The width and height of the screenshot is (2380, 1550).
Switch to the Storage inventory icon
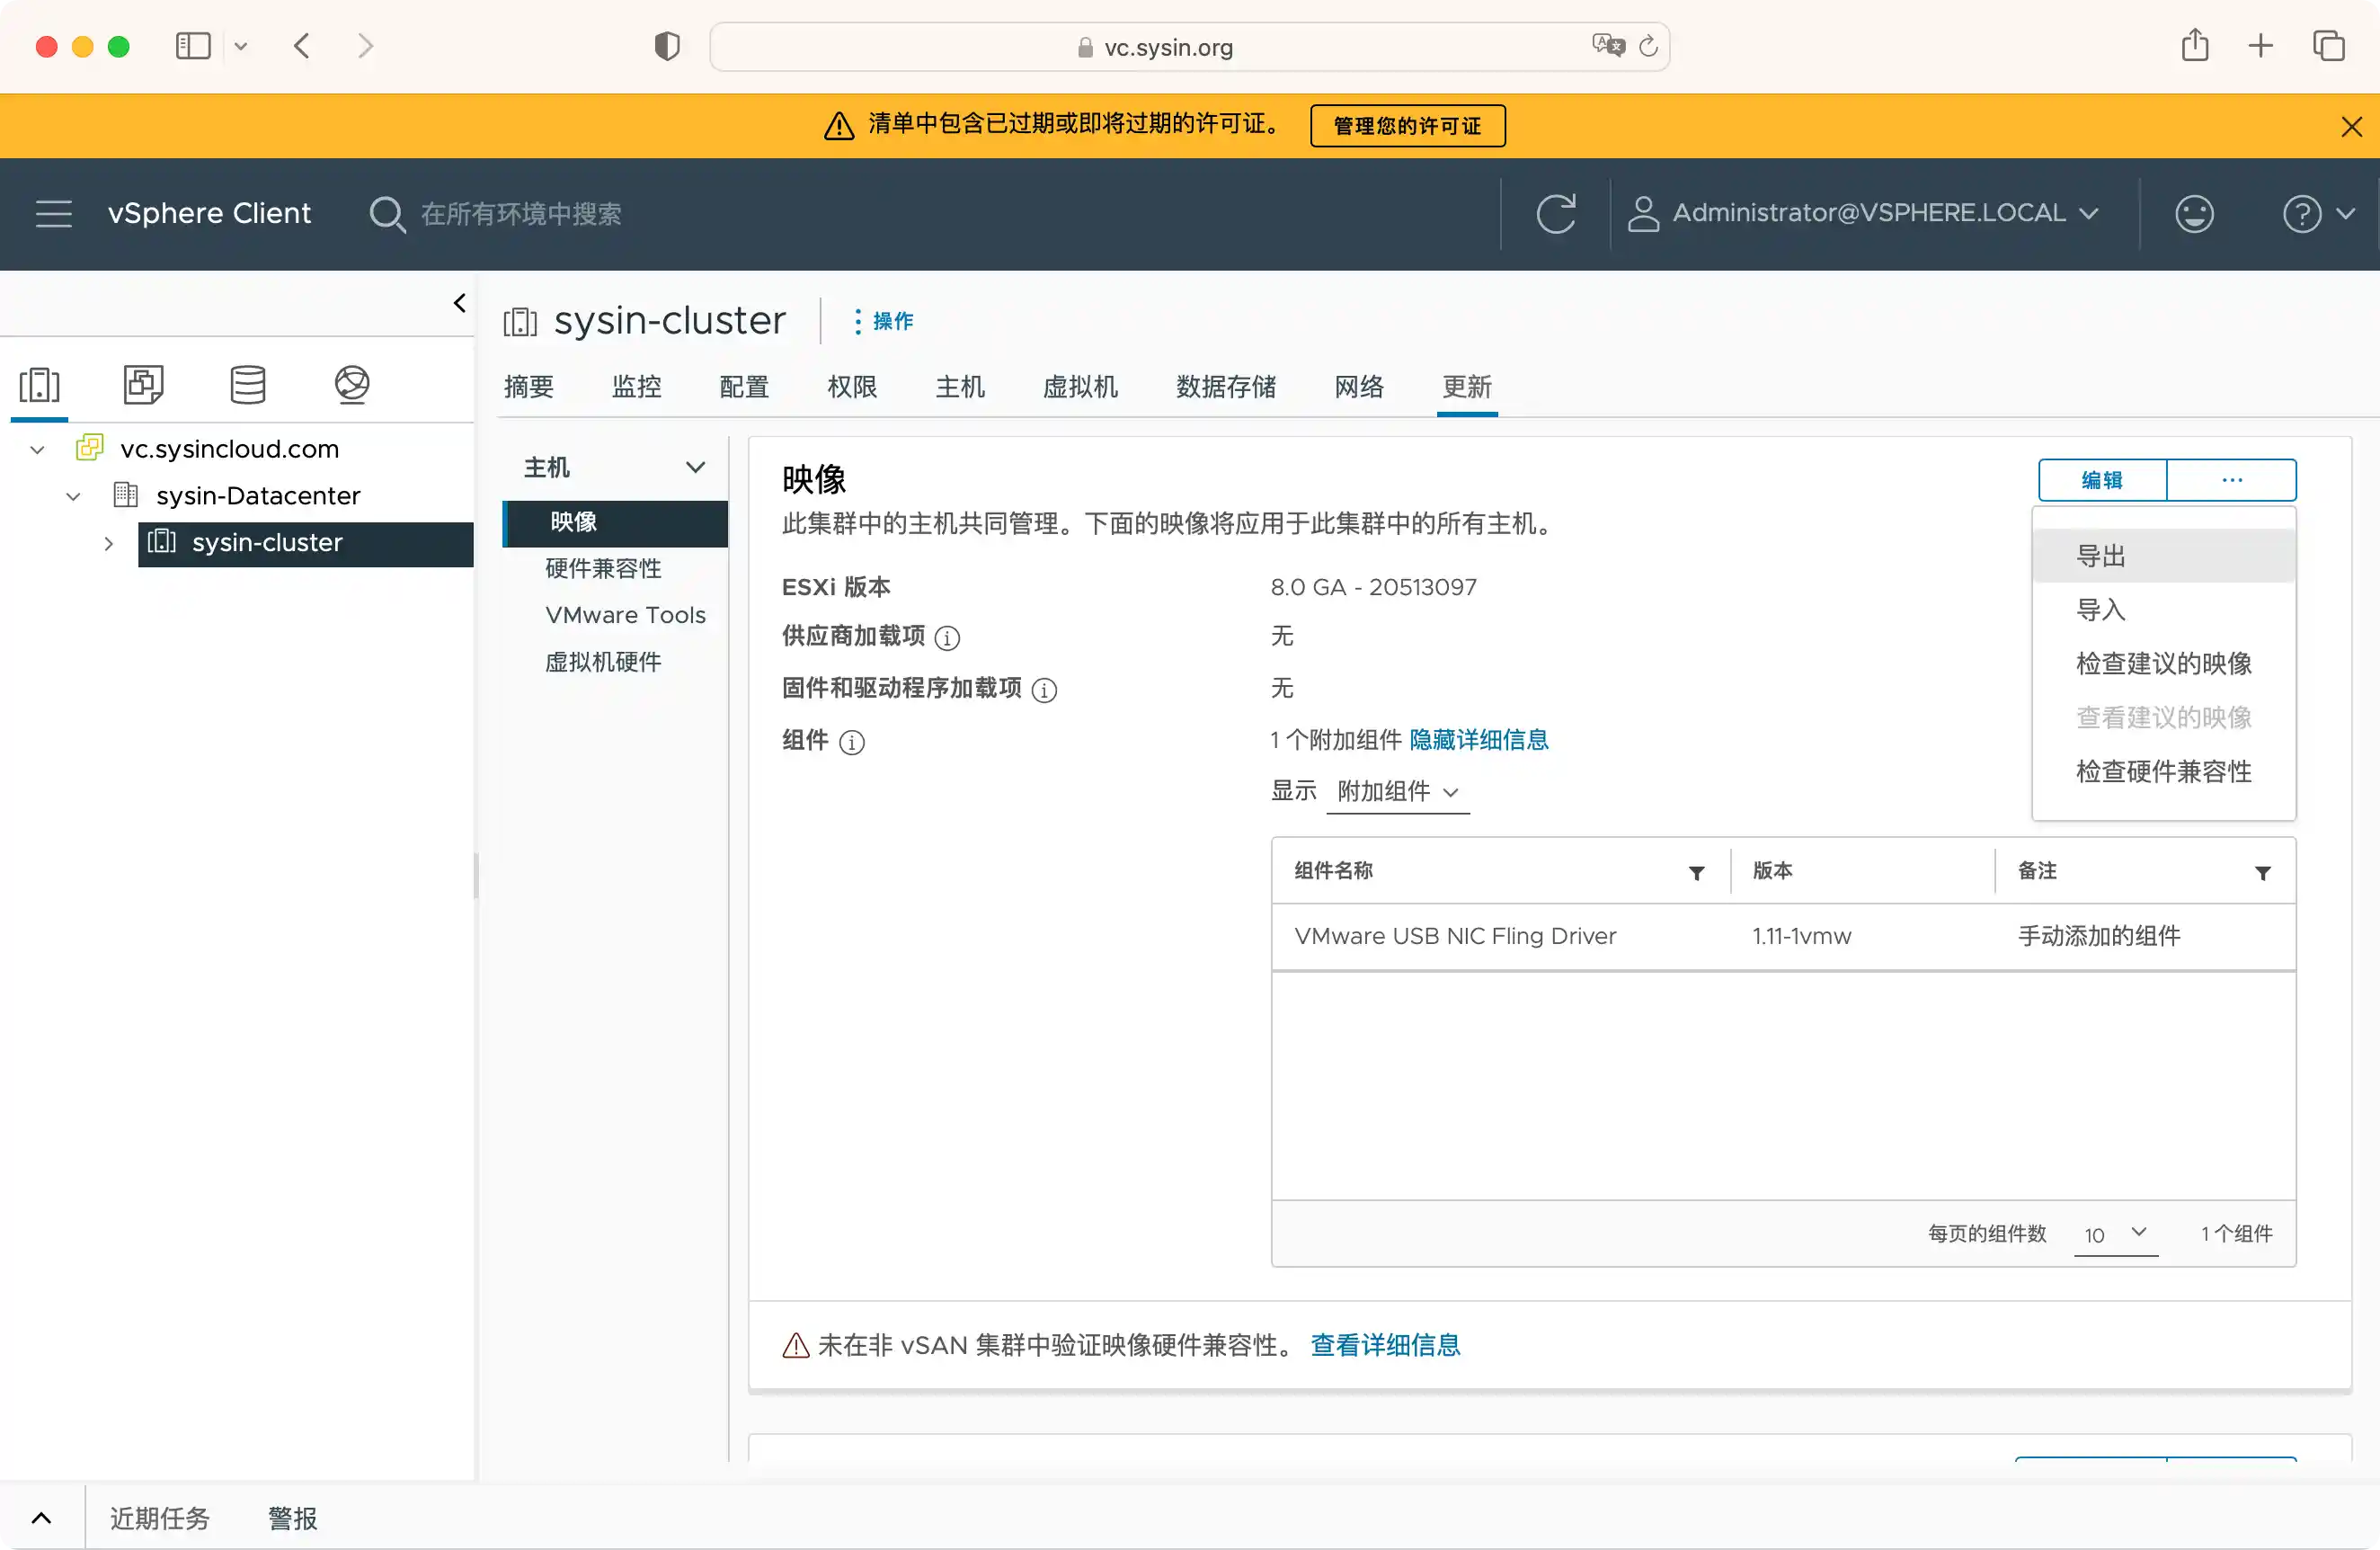point(247,384)
